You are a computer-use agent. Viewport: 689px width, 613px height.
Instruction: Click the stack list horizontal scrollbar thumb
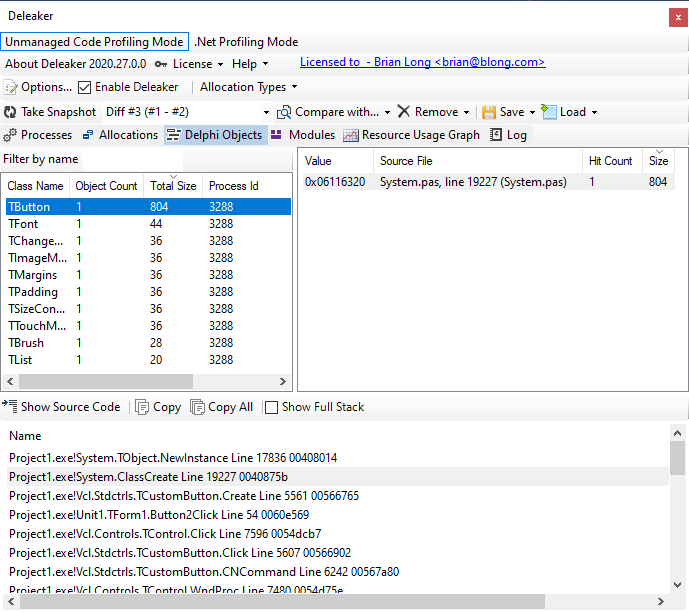pos(283,601)
